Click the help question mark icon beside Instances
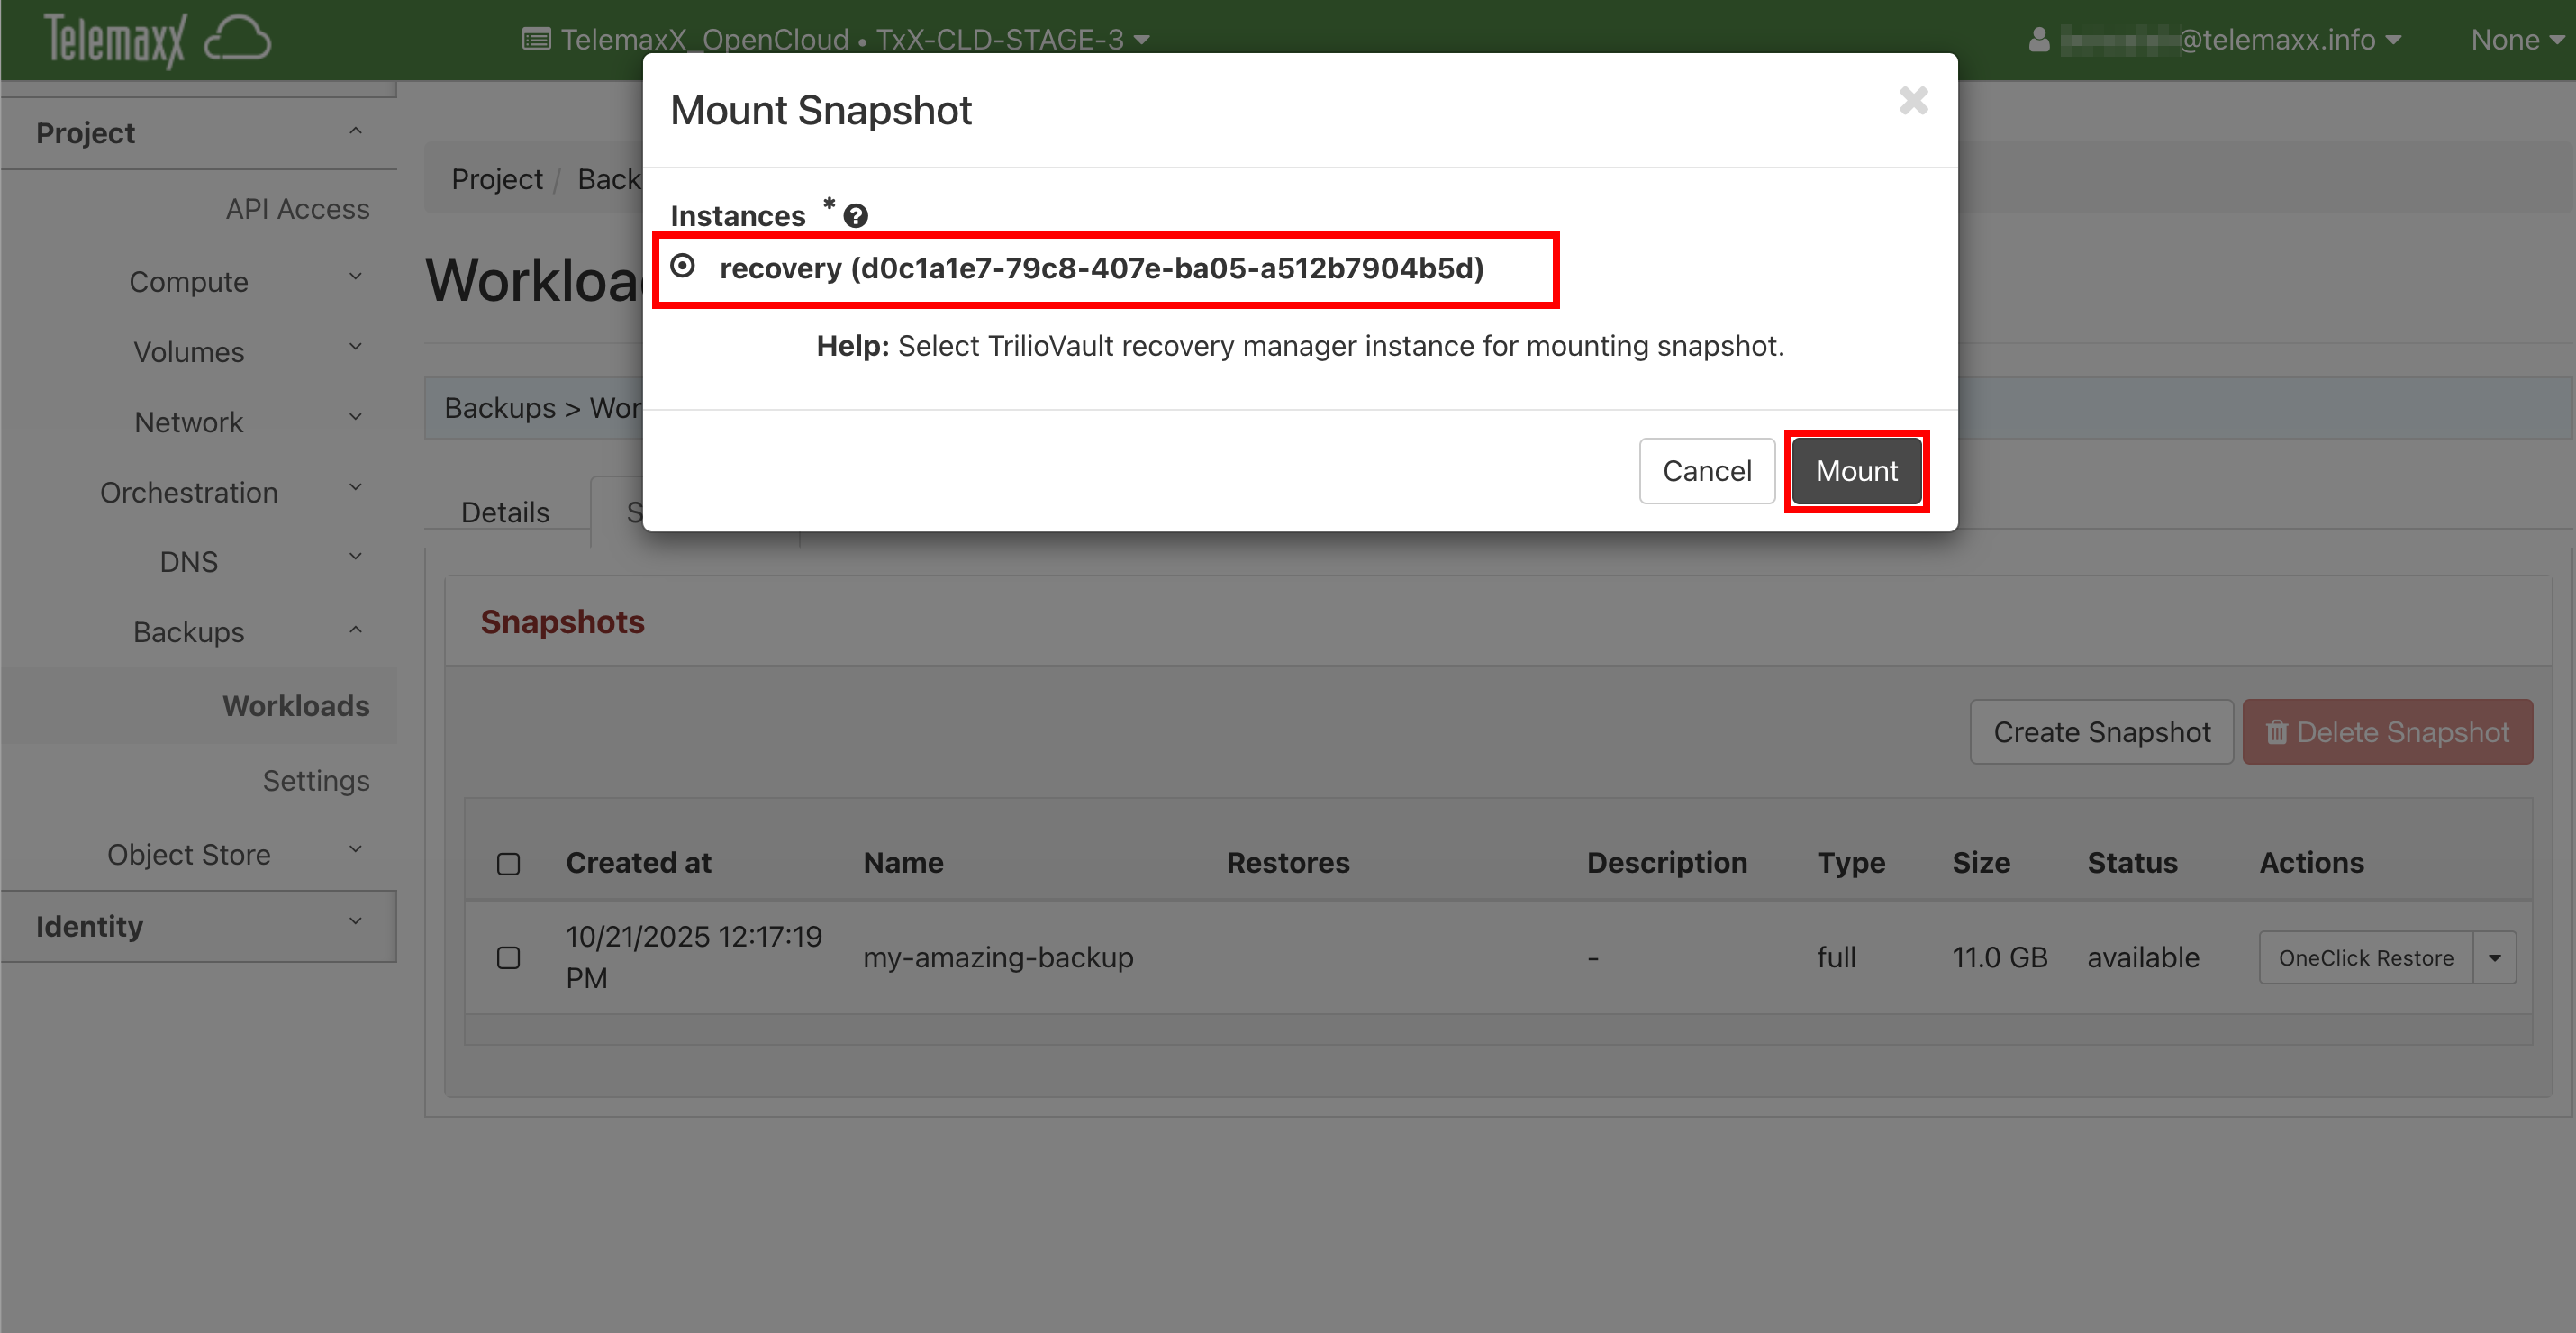Screen dimensions: 2576x1333 pyautogui.click(x=855, y=216)
